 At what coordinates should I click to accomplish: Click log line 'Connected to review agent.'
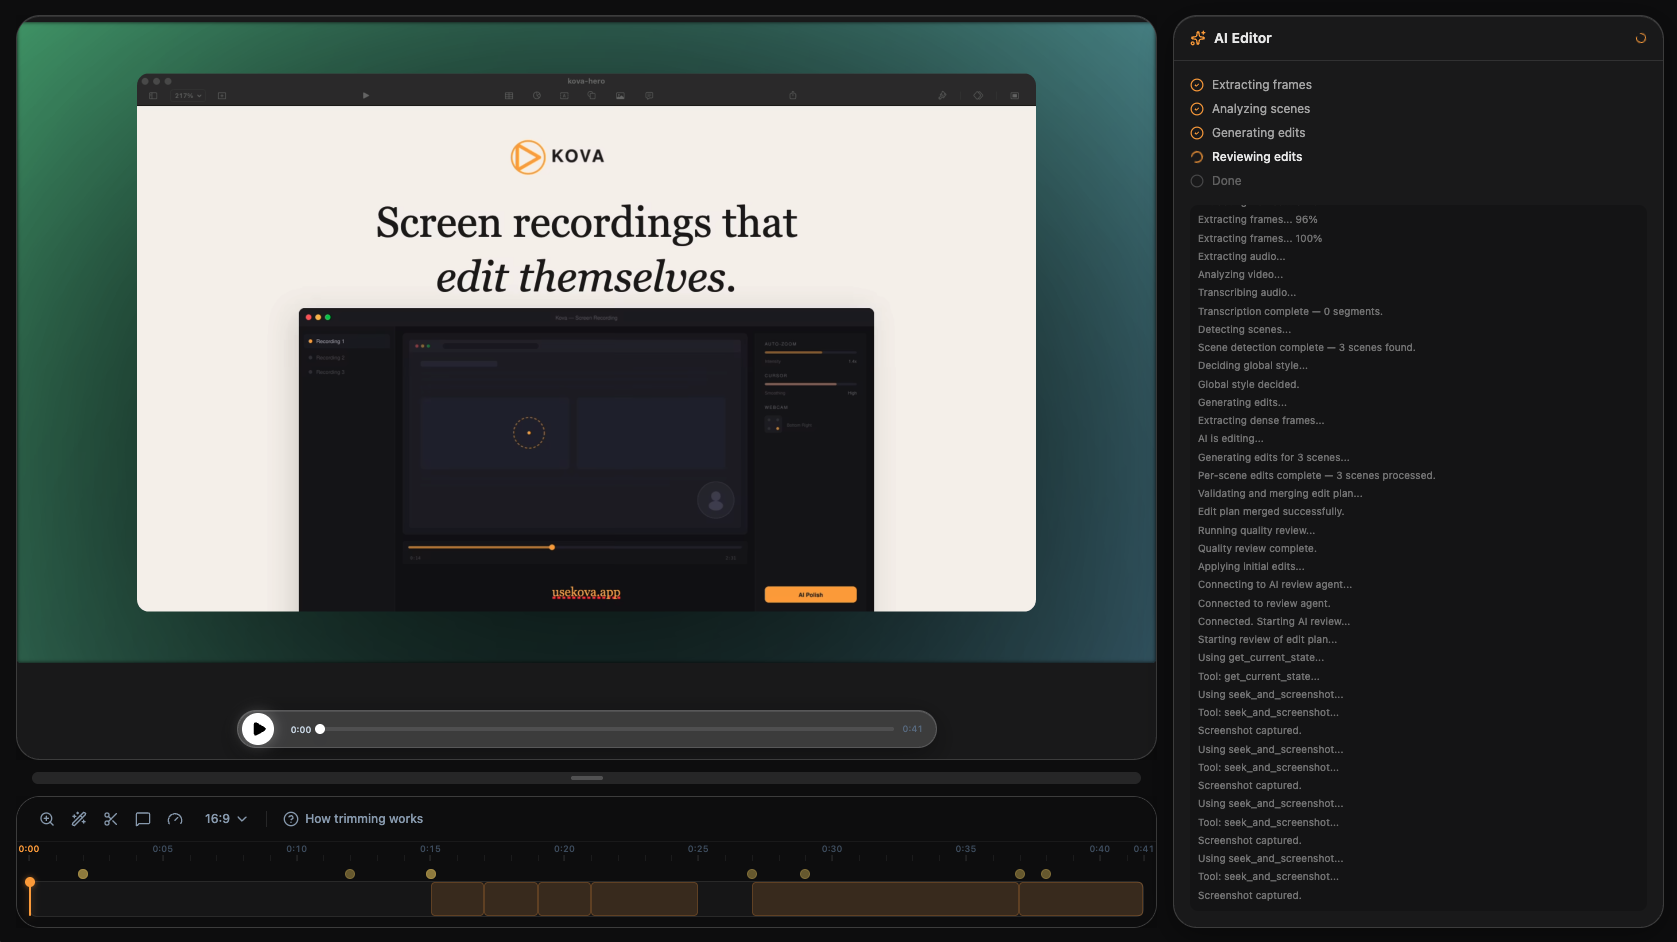(x=1264, y=604)
